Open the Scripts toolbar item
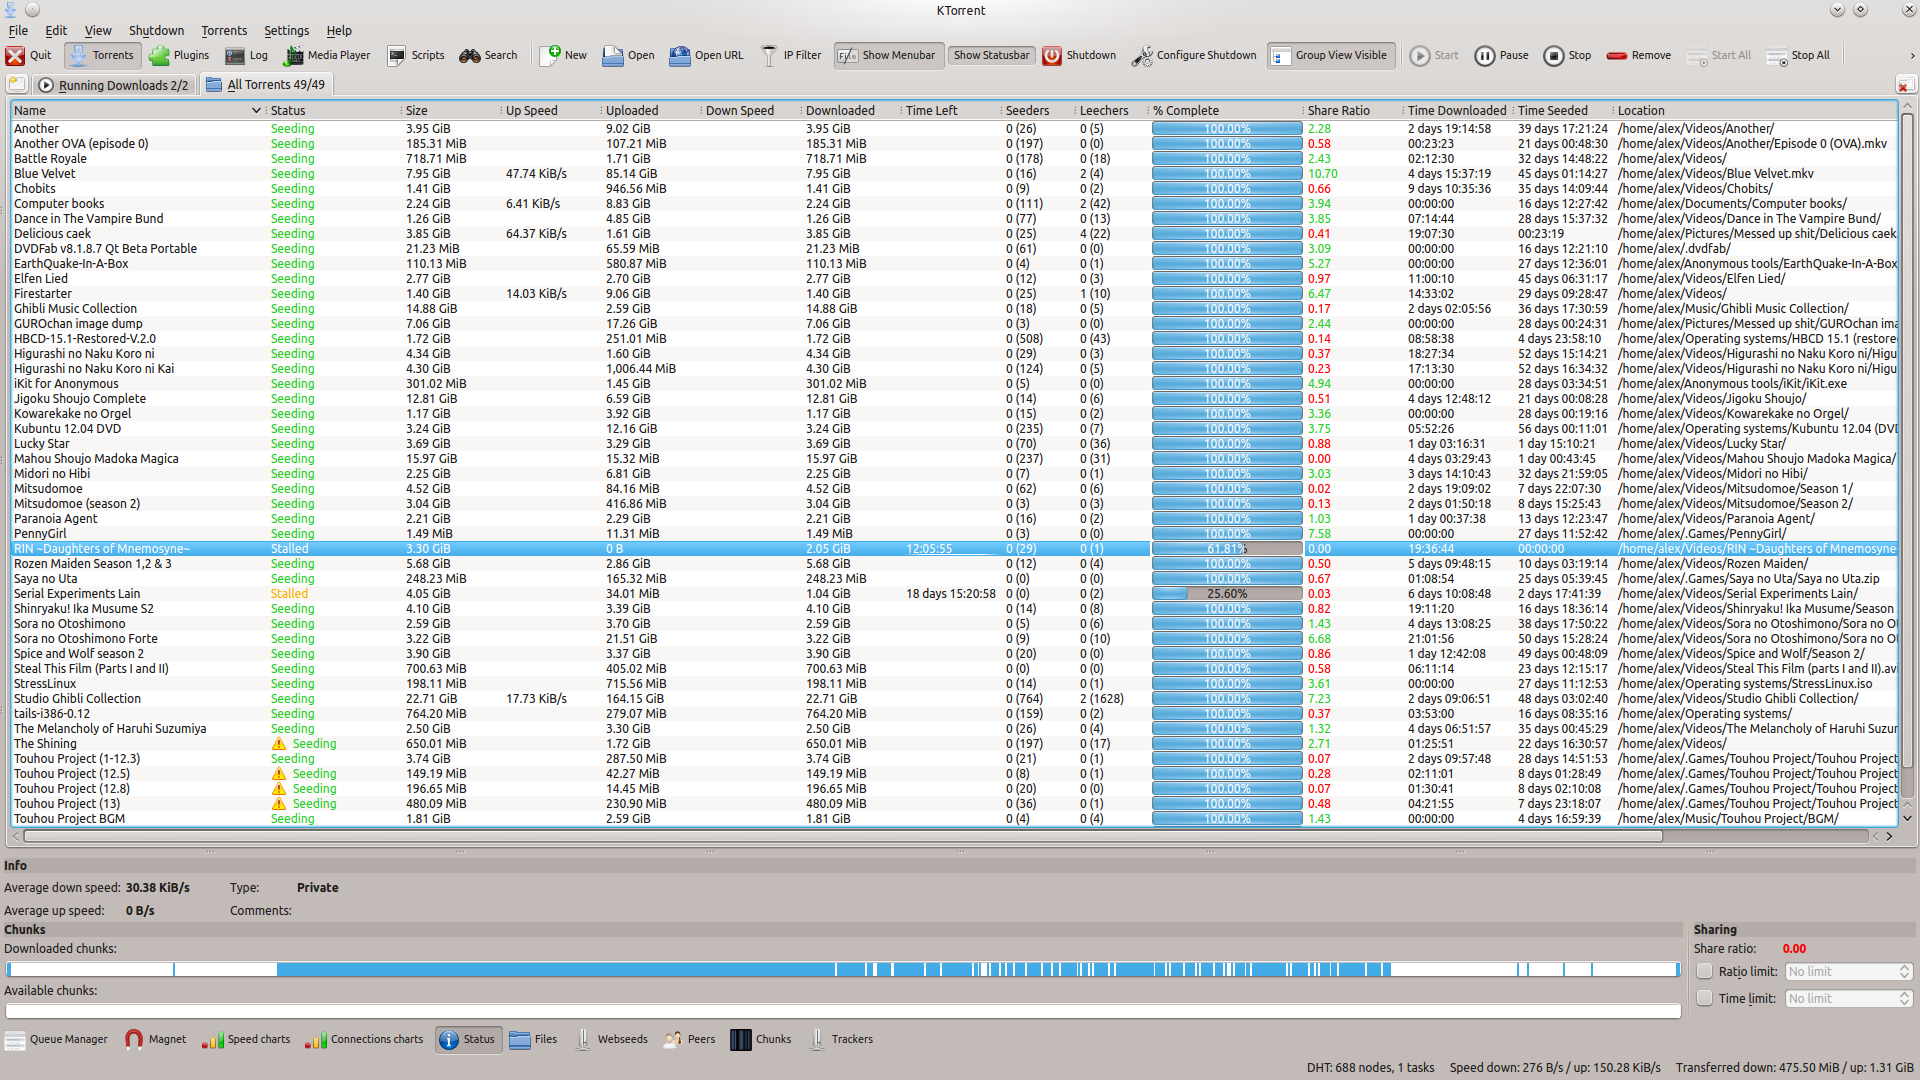 click(416, 56)
